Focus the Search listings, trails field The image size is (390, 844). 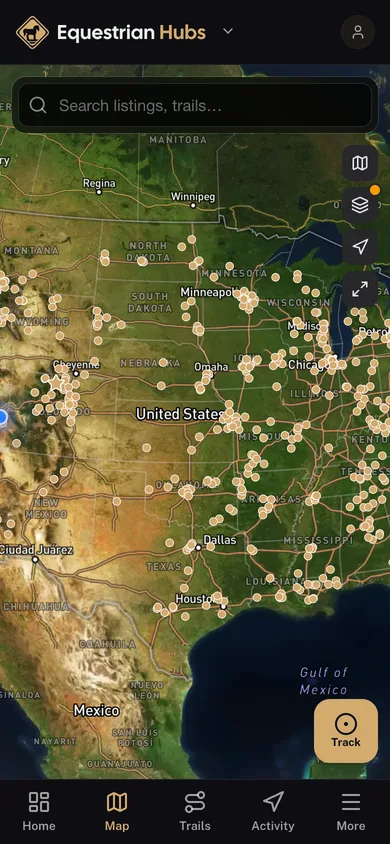tap(195, 105)
